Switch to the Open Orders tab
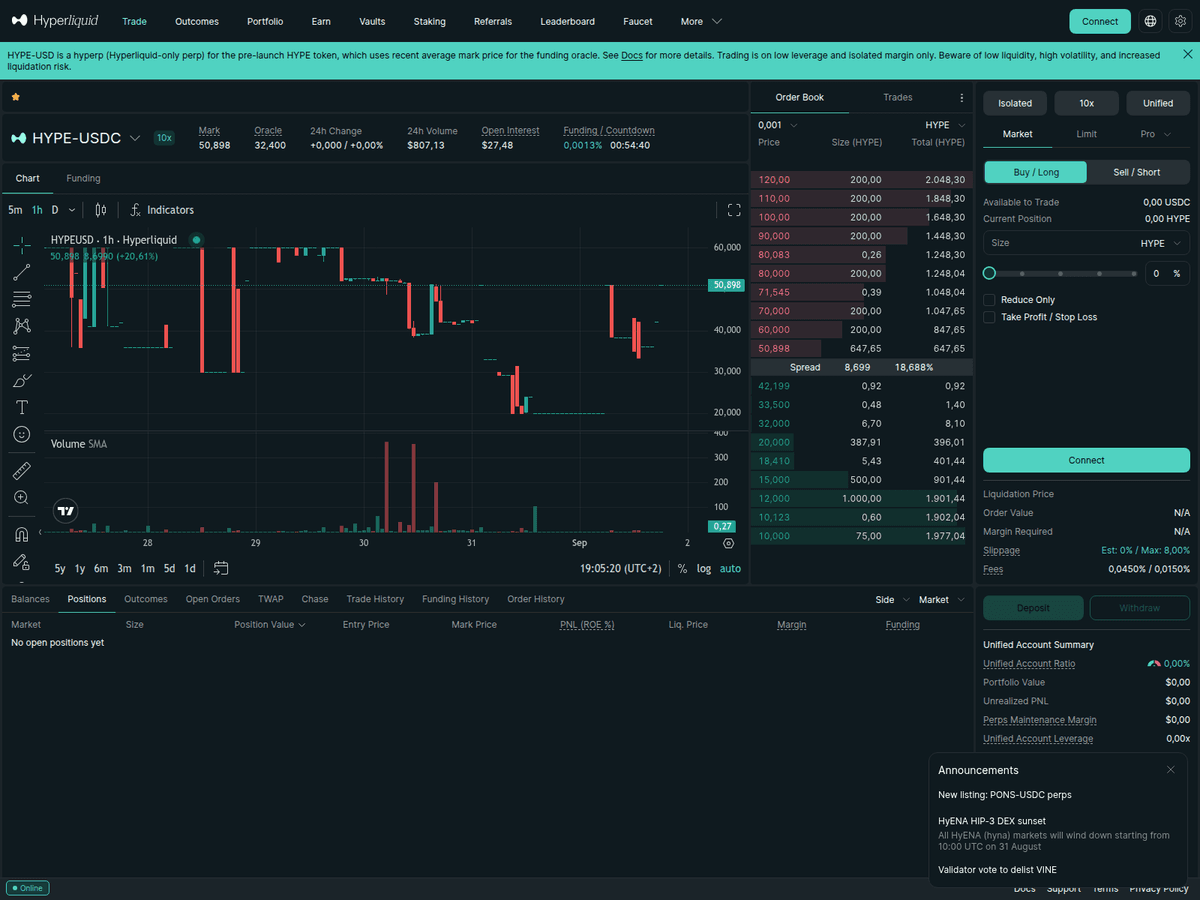The height and width of the screenshot is (900, 1200). (x=212, y=599)
